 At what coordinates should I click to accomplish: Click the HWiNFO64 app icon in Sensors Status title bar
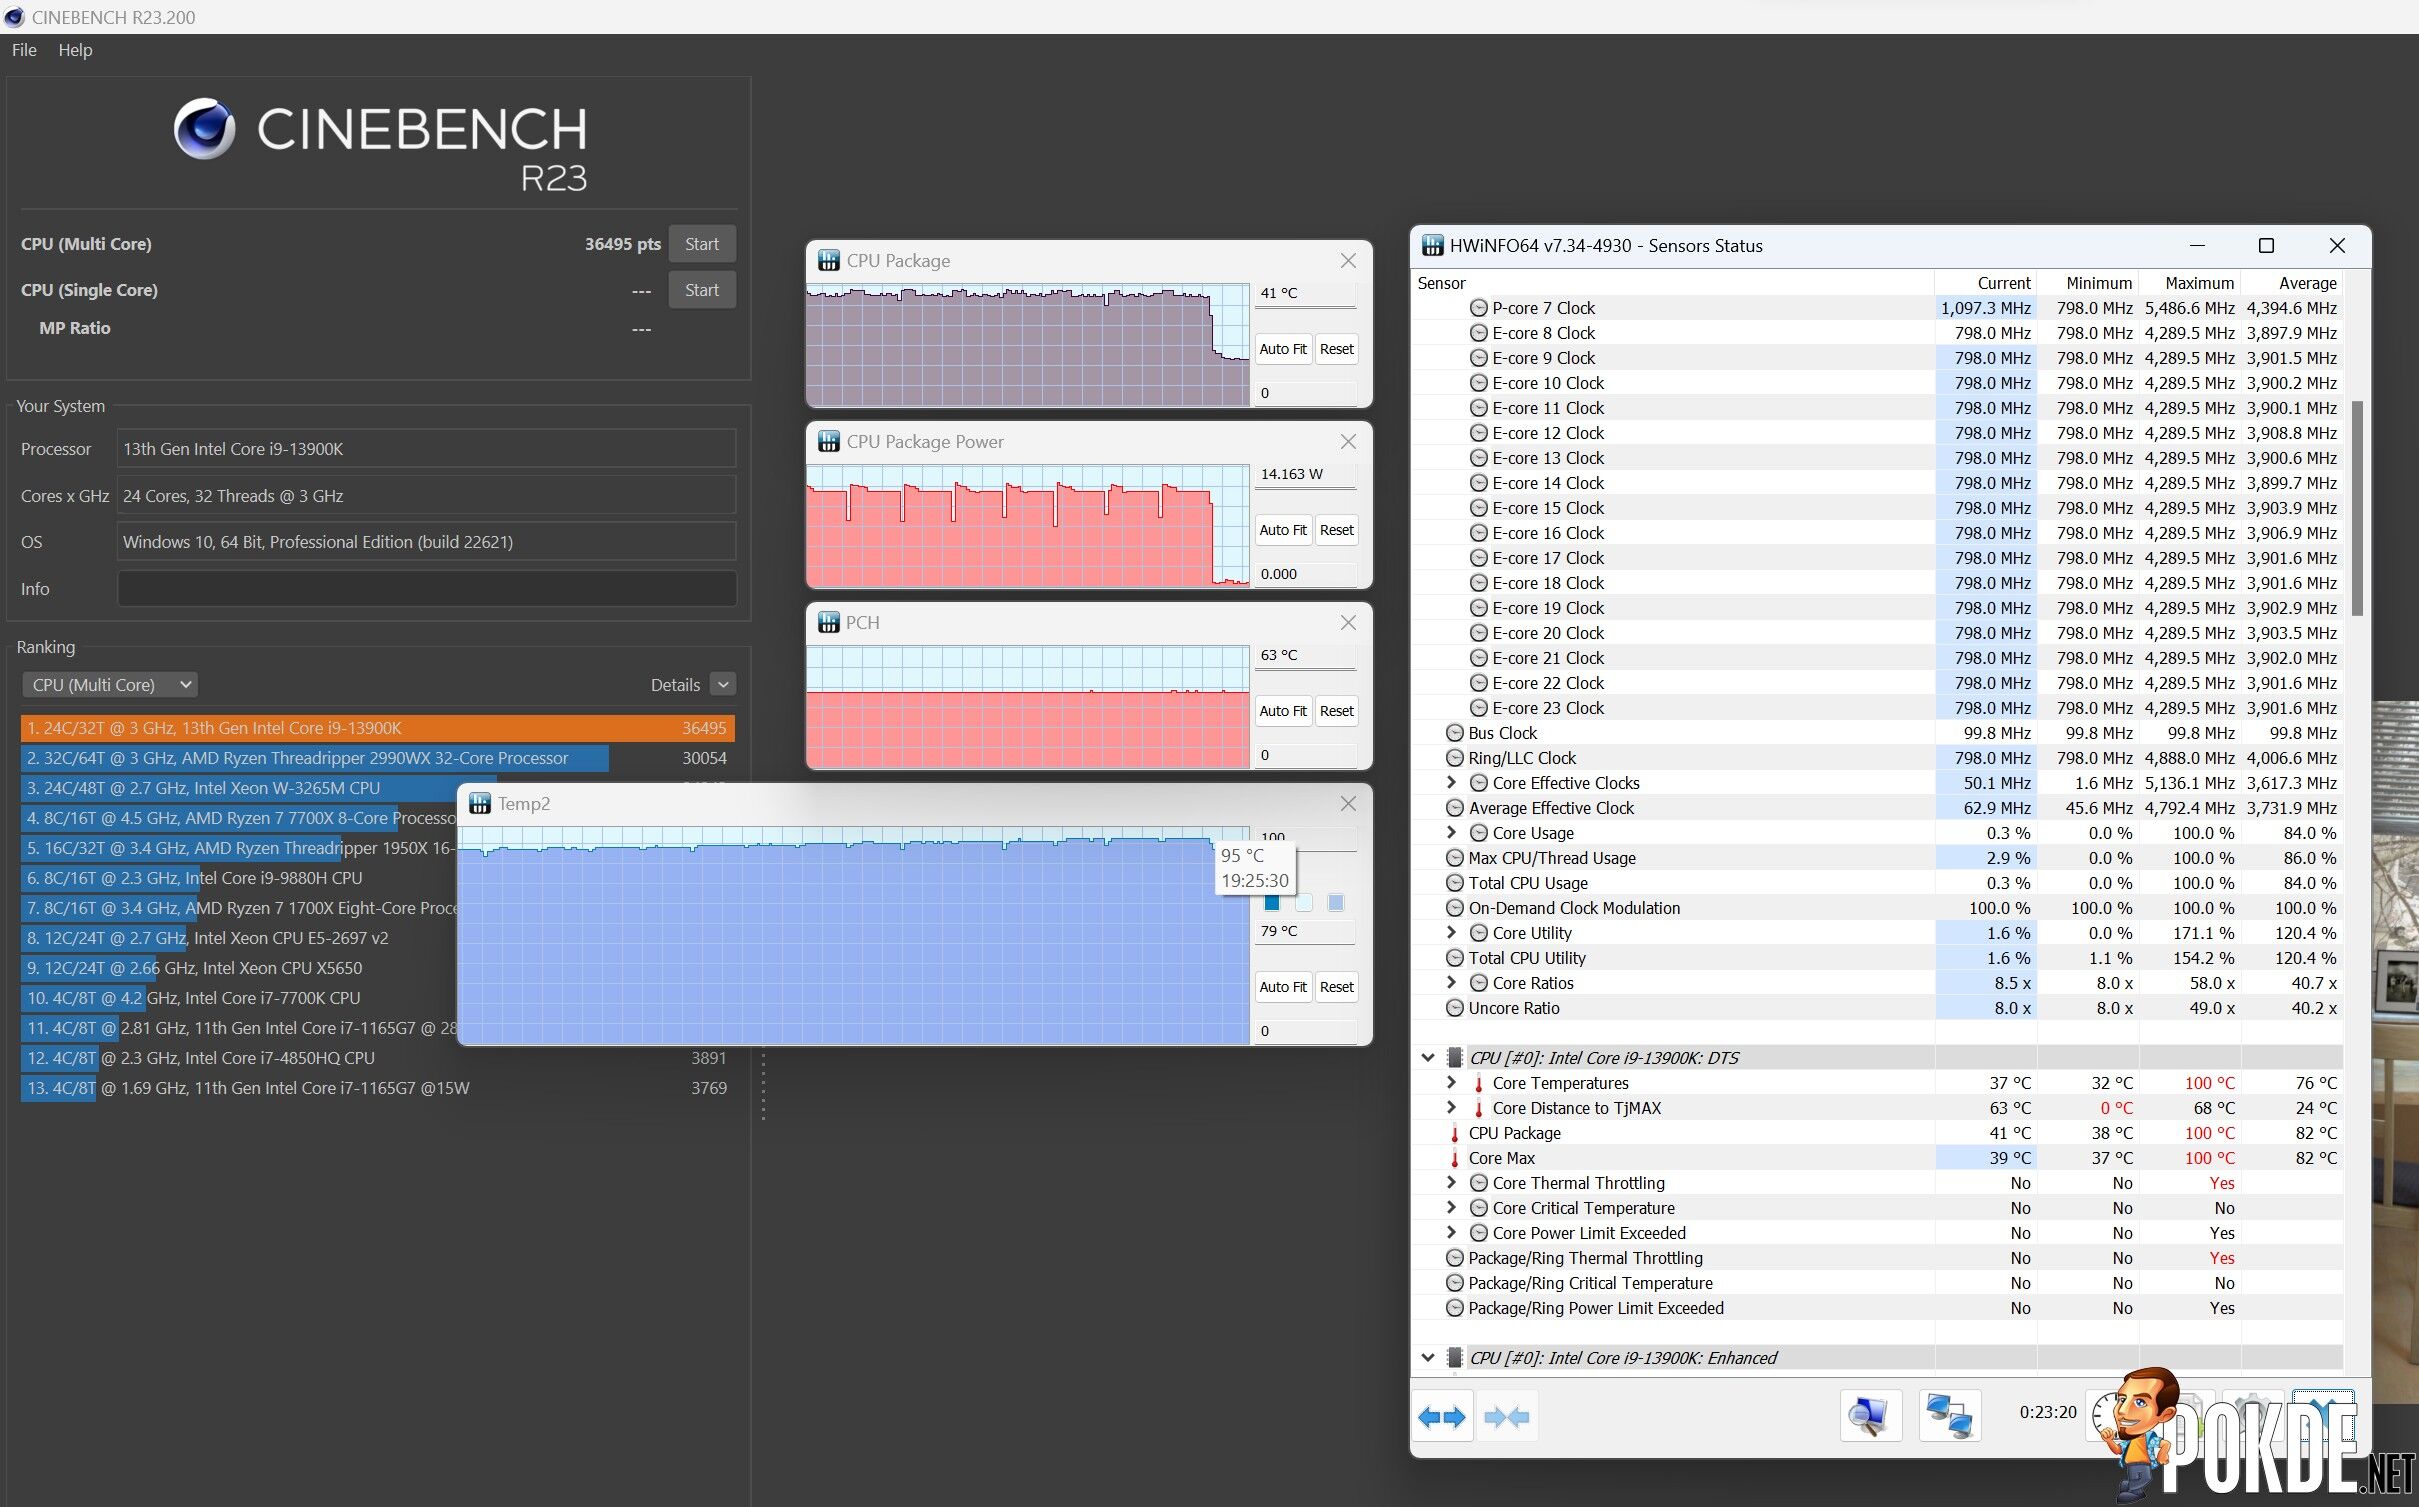point(1433,246)
